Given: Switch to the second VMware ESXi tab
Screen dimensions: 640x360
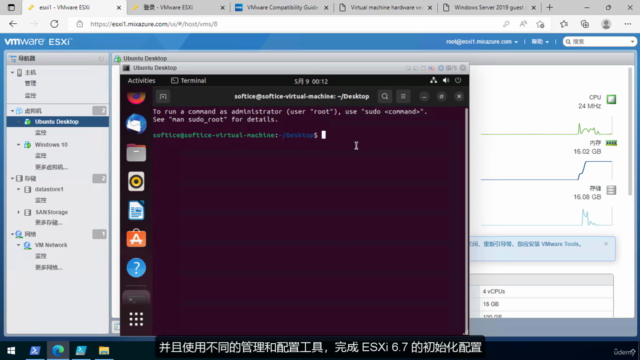Looking at the screenshot, I should click(178, 7).
